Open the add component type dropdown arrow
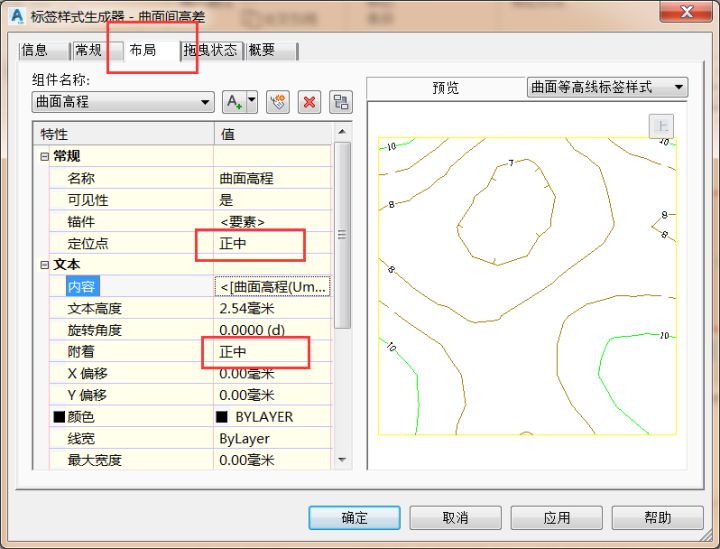The image size is (720, 549). (252, 101)
